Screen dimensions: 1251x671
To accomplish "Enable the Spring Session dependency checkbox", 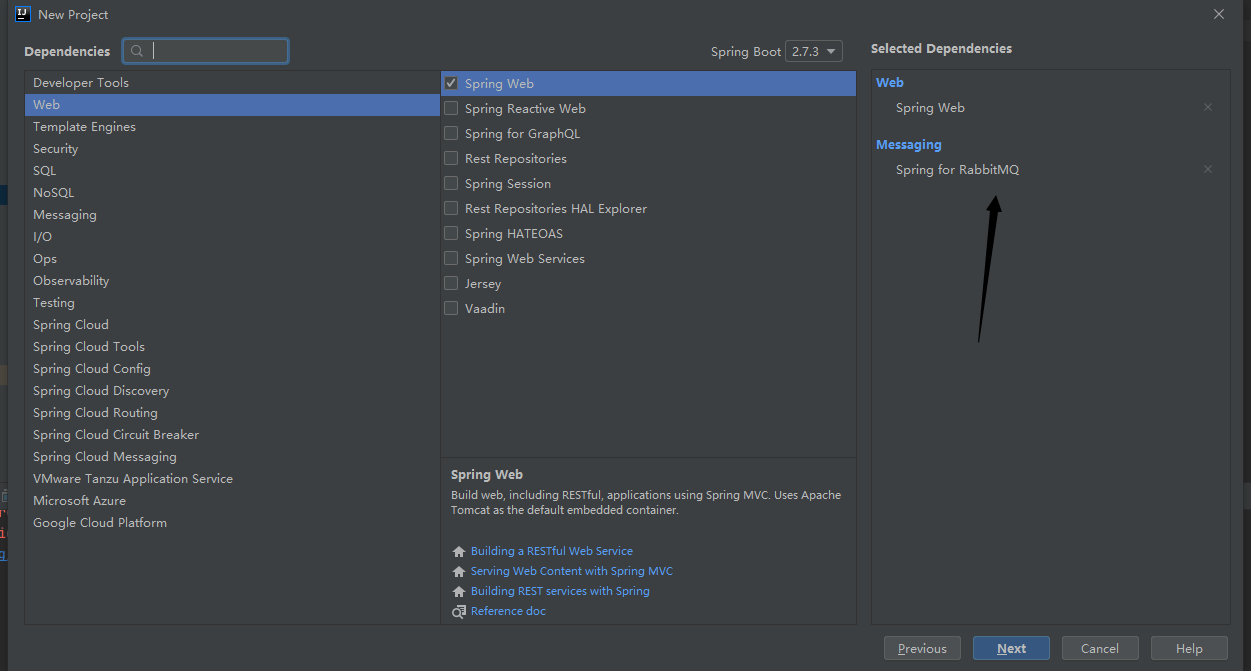I will click(x=451, y=183).
